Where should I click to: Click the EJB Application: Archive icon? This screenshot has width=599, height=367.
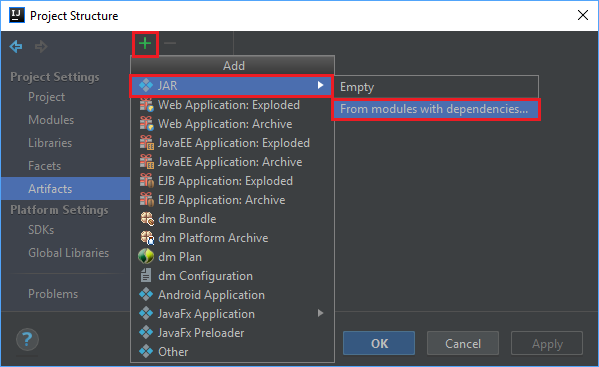tap(146, 200)
